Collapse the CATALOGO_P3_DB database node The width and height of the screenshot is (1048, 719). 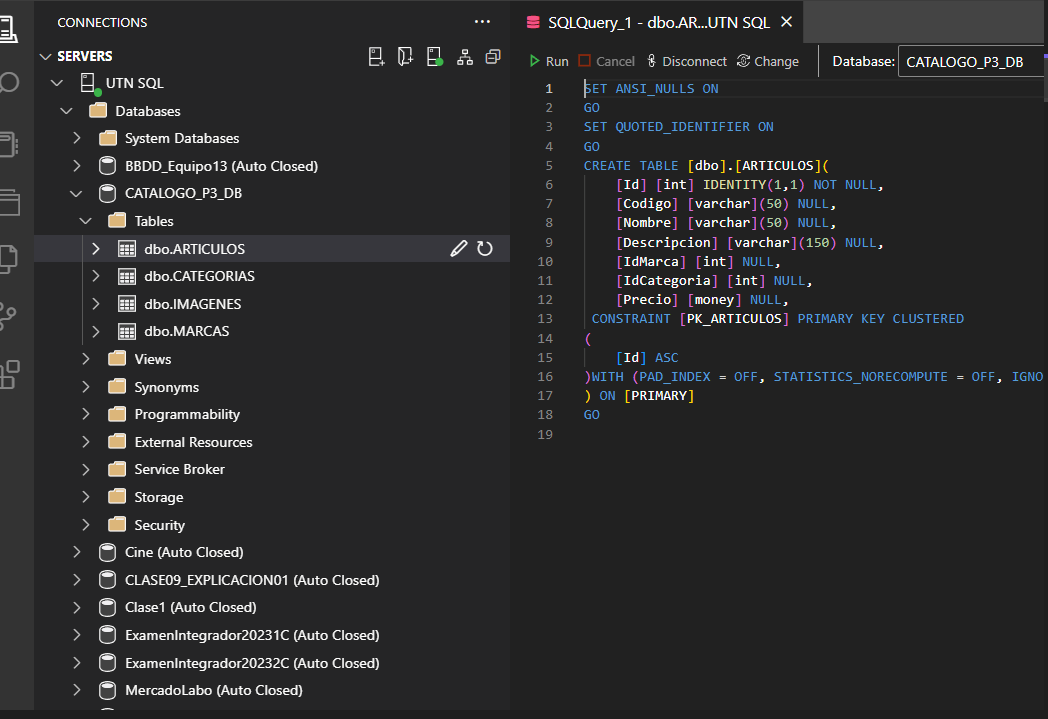coord(77,194)
